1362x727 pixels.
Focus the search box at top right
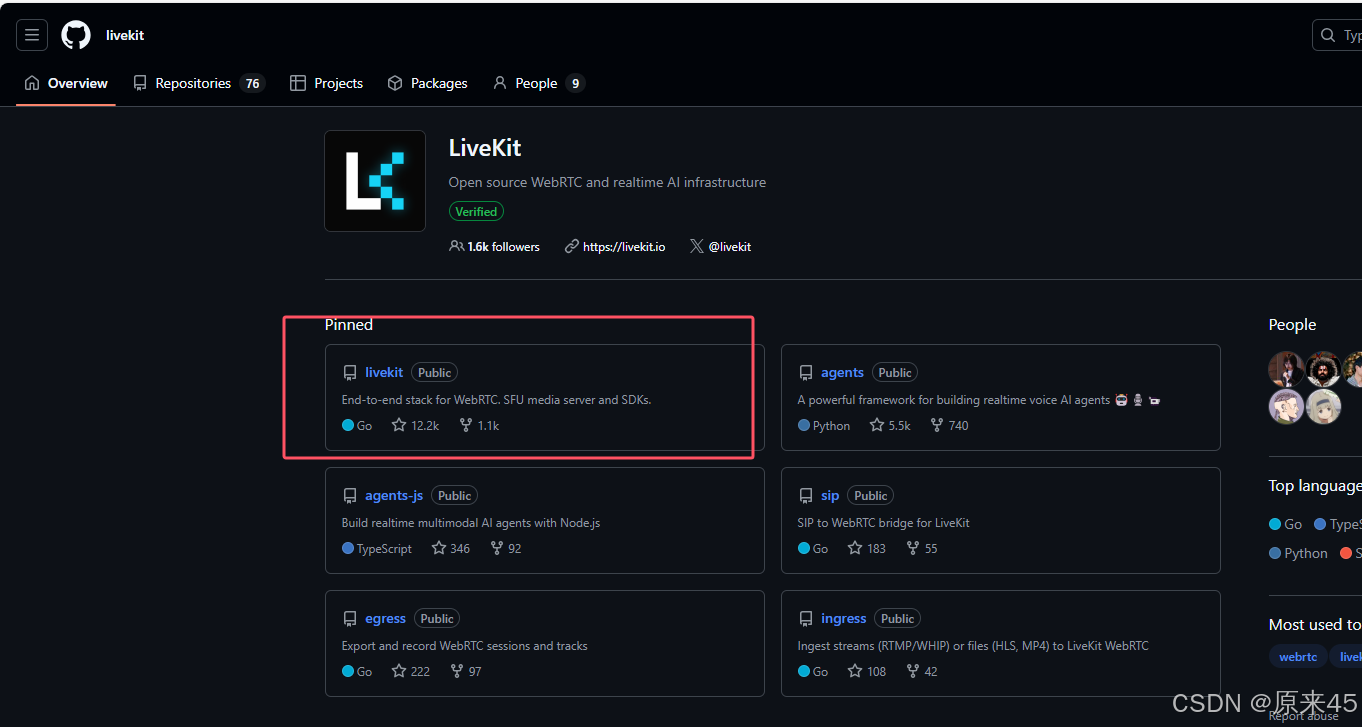coord(1337,35)
